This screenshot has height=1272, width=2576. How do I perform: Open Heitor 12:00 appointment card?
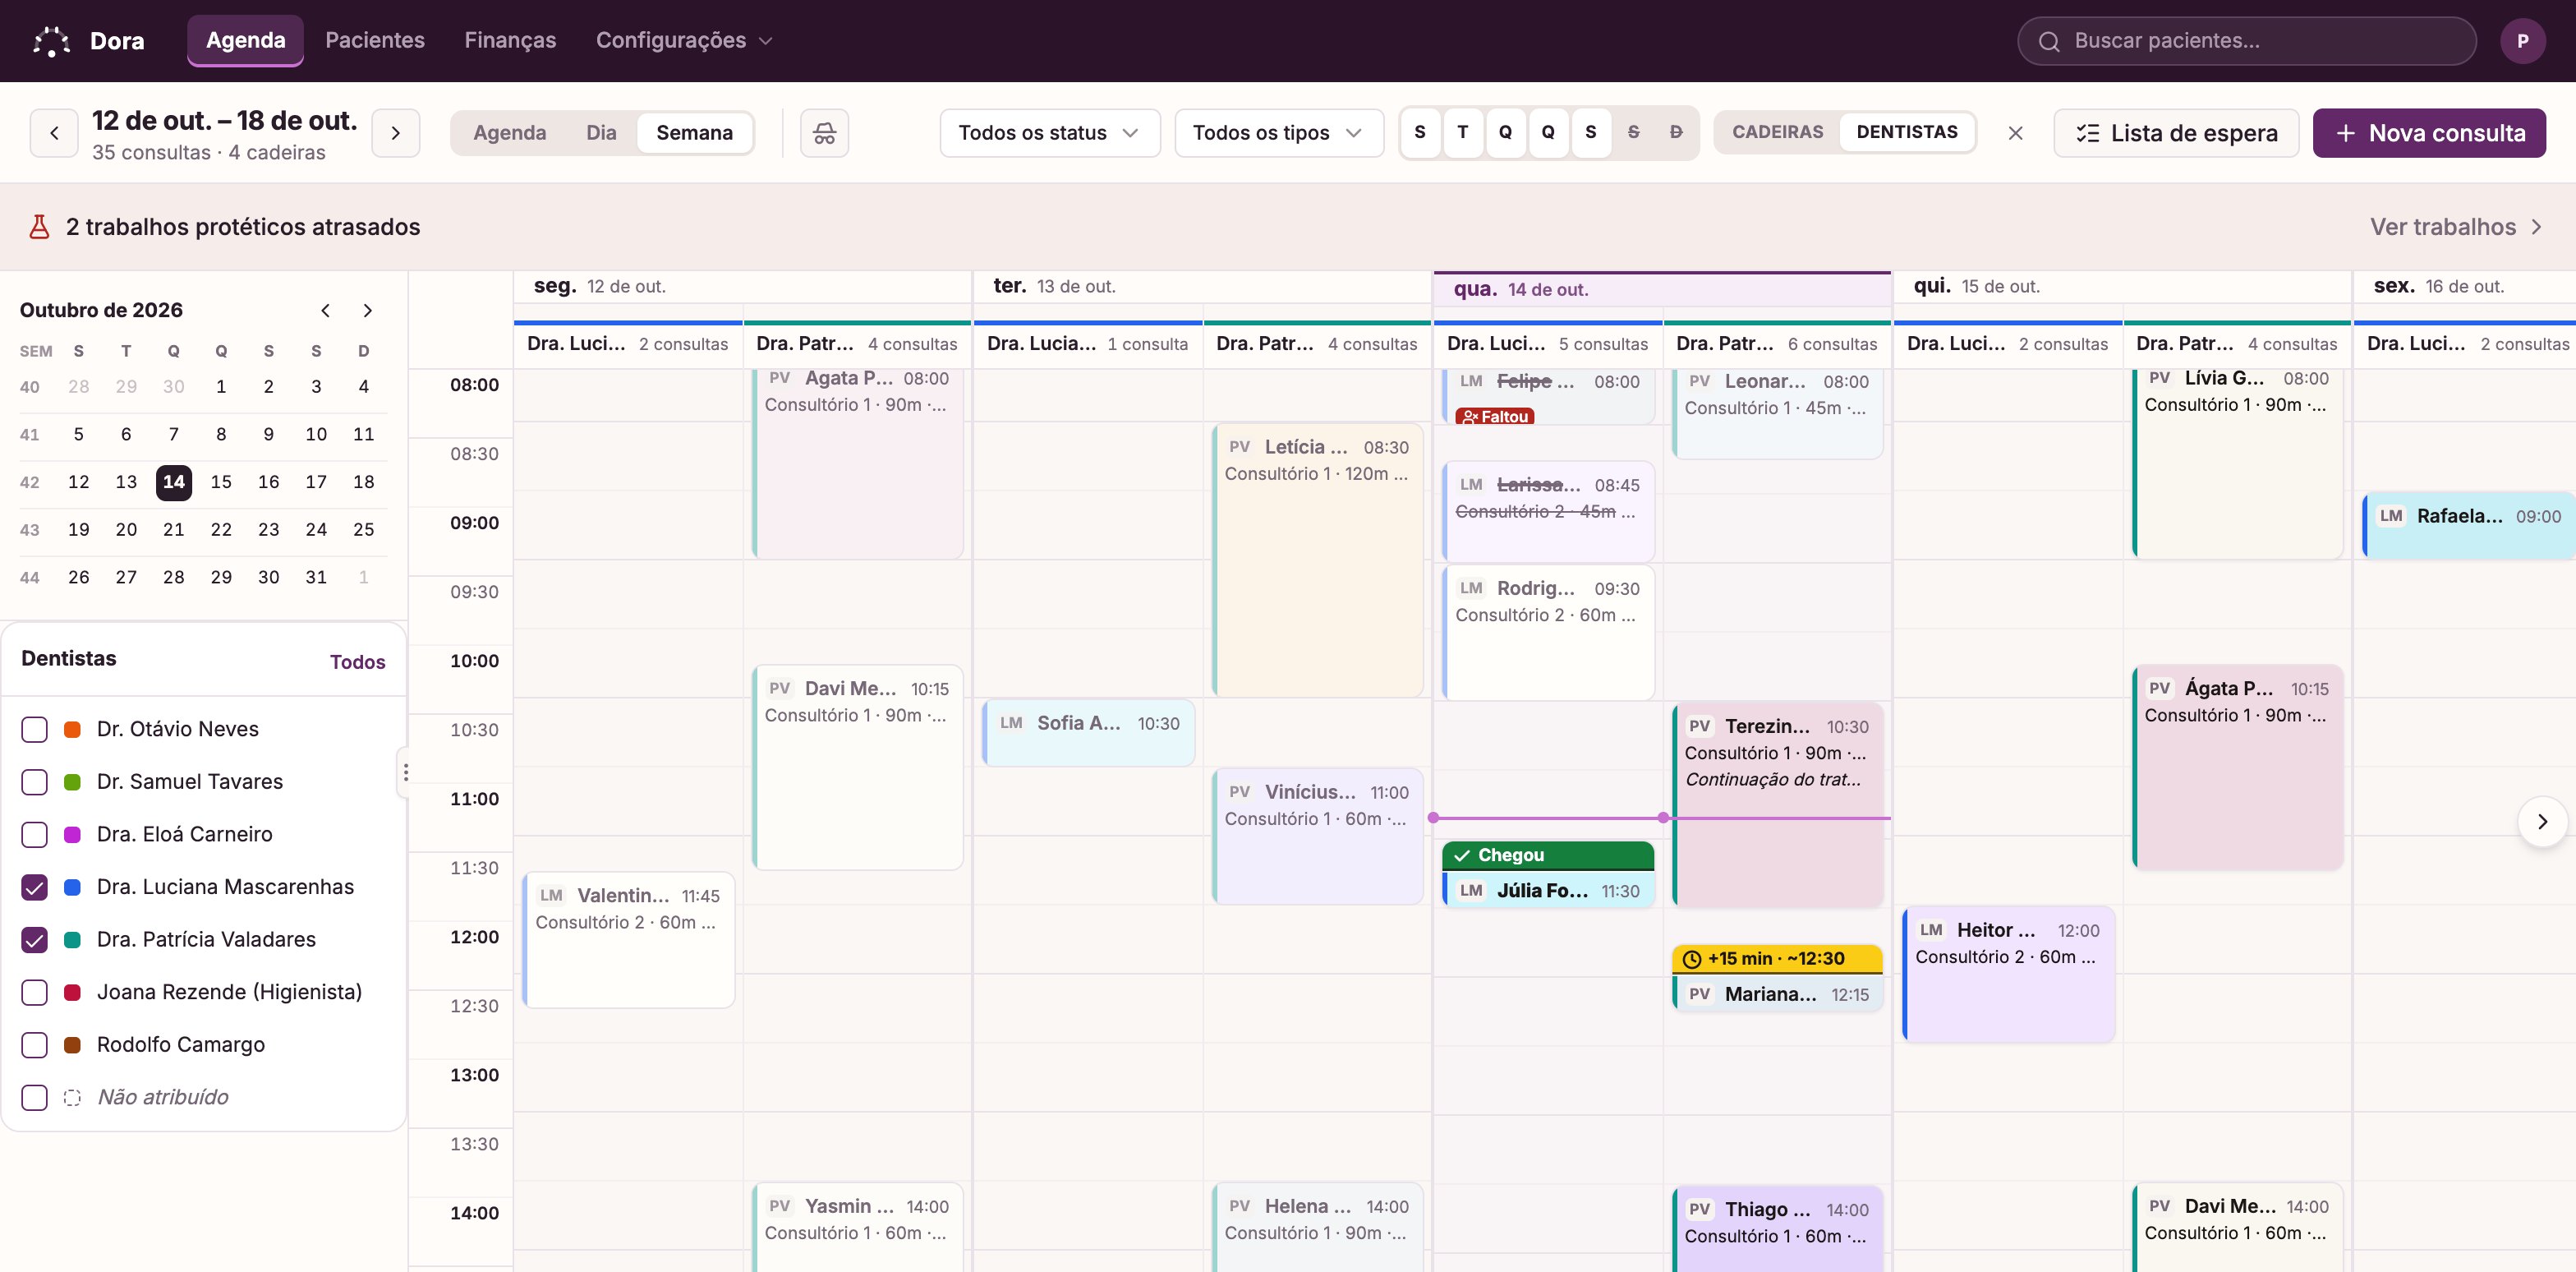[x=2008, y=975]
